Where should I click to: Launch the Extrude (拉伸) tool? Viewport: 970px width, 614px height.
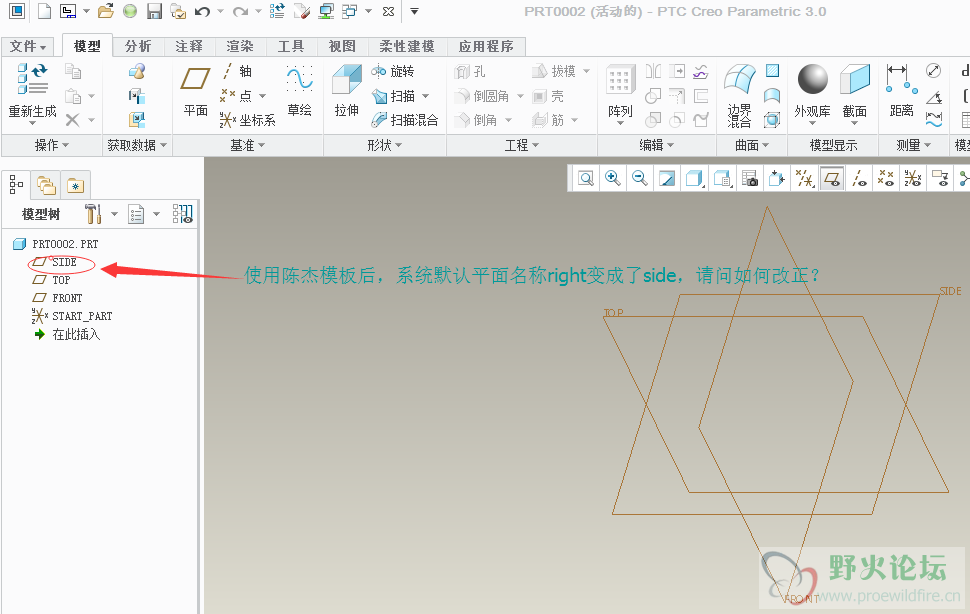(346, 92)
